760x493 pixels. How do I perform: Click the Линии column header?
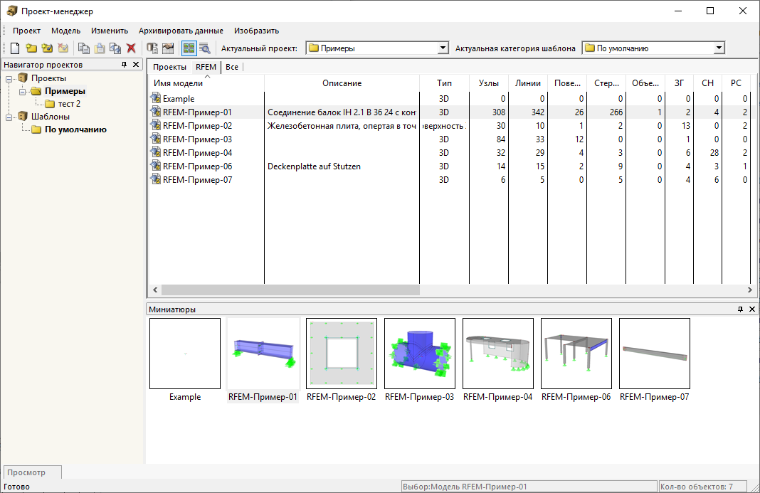[528, 83]
